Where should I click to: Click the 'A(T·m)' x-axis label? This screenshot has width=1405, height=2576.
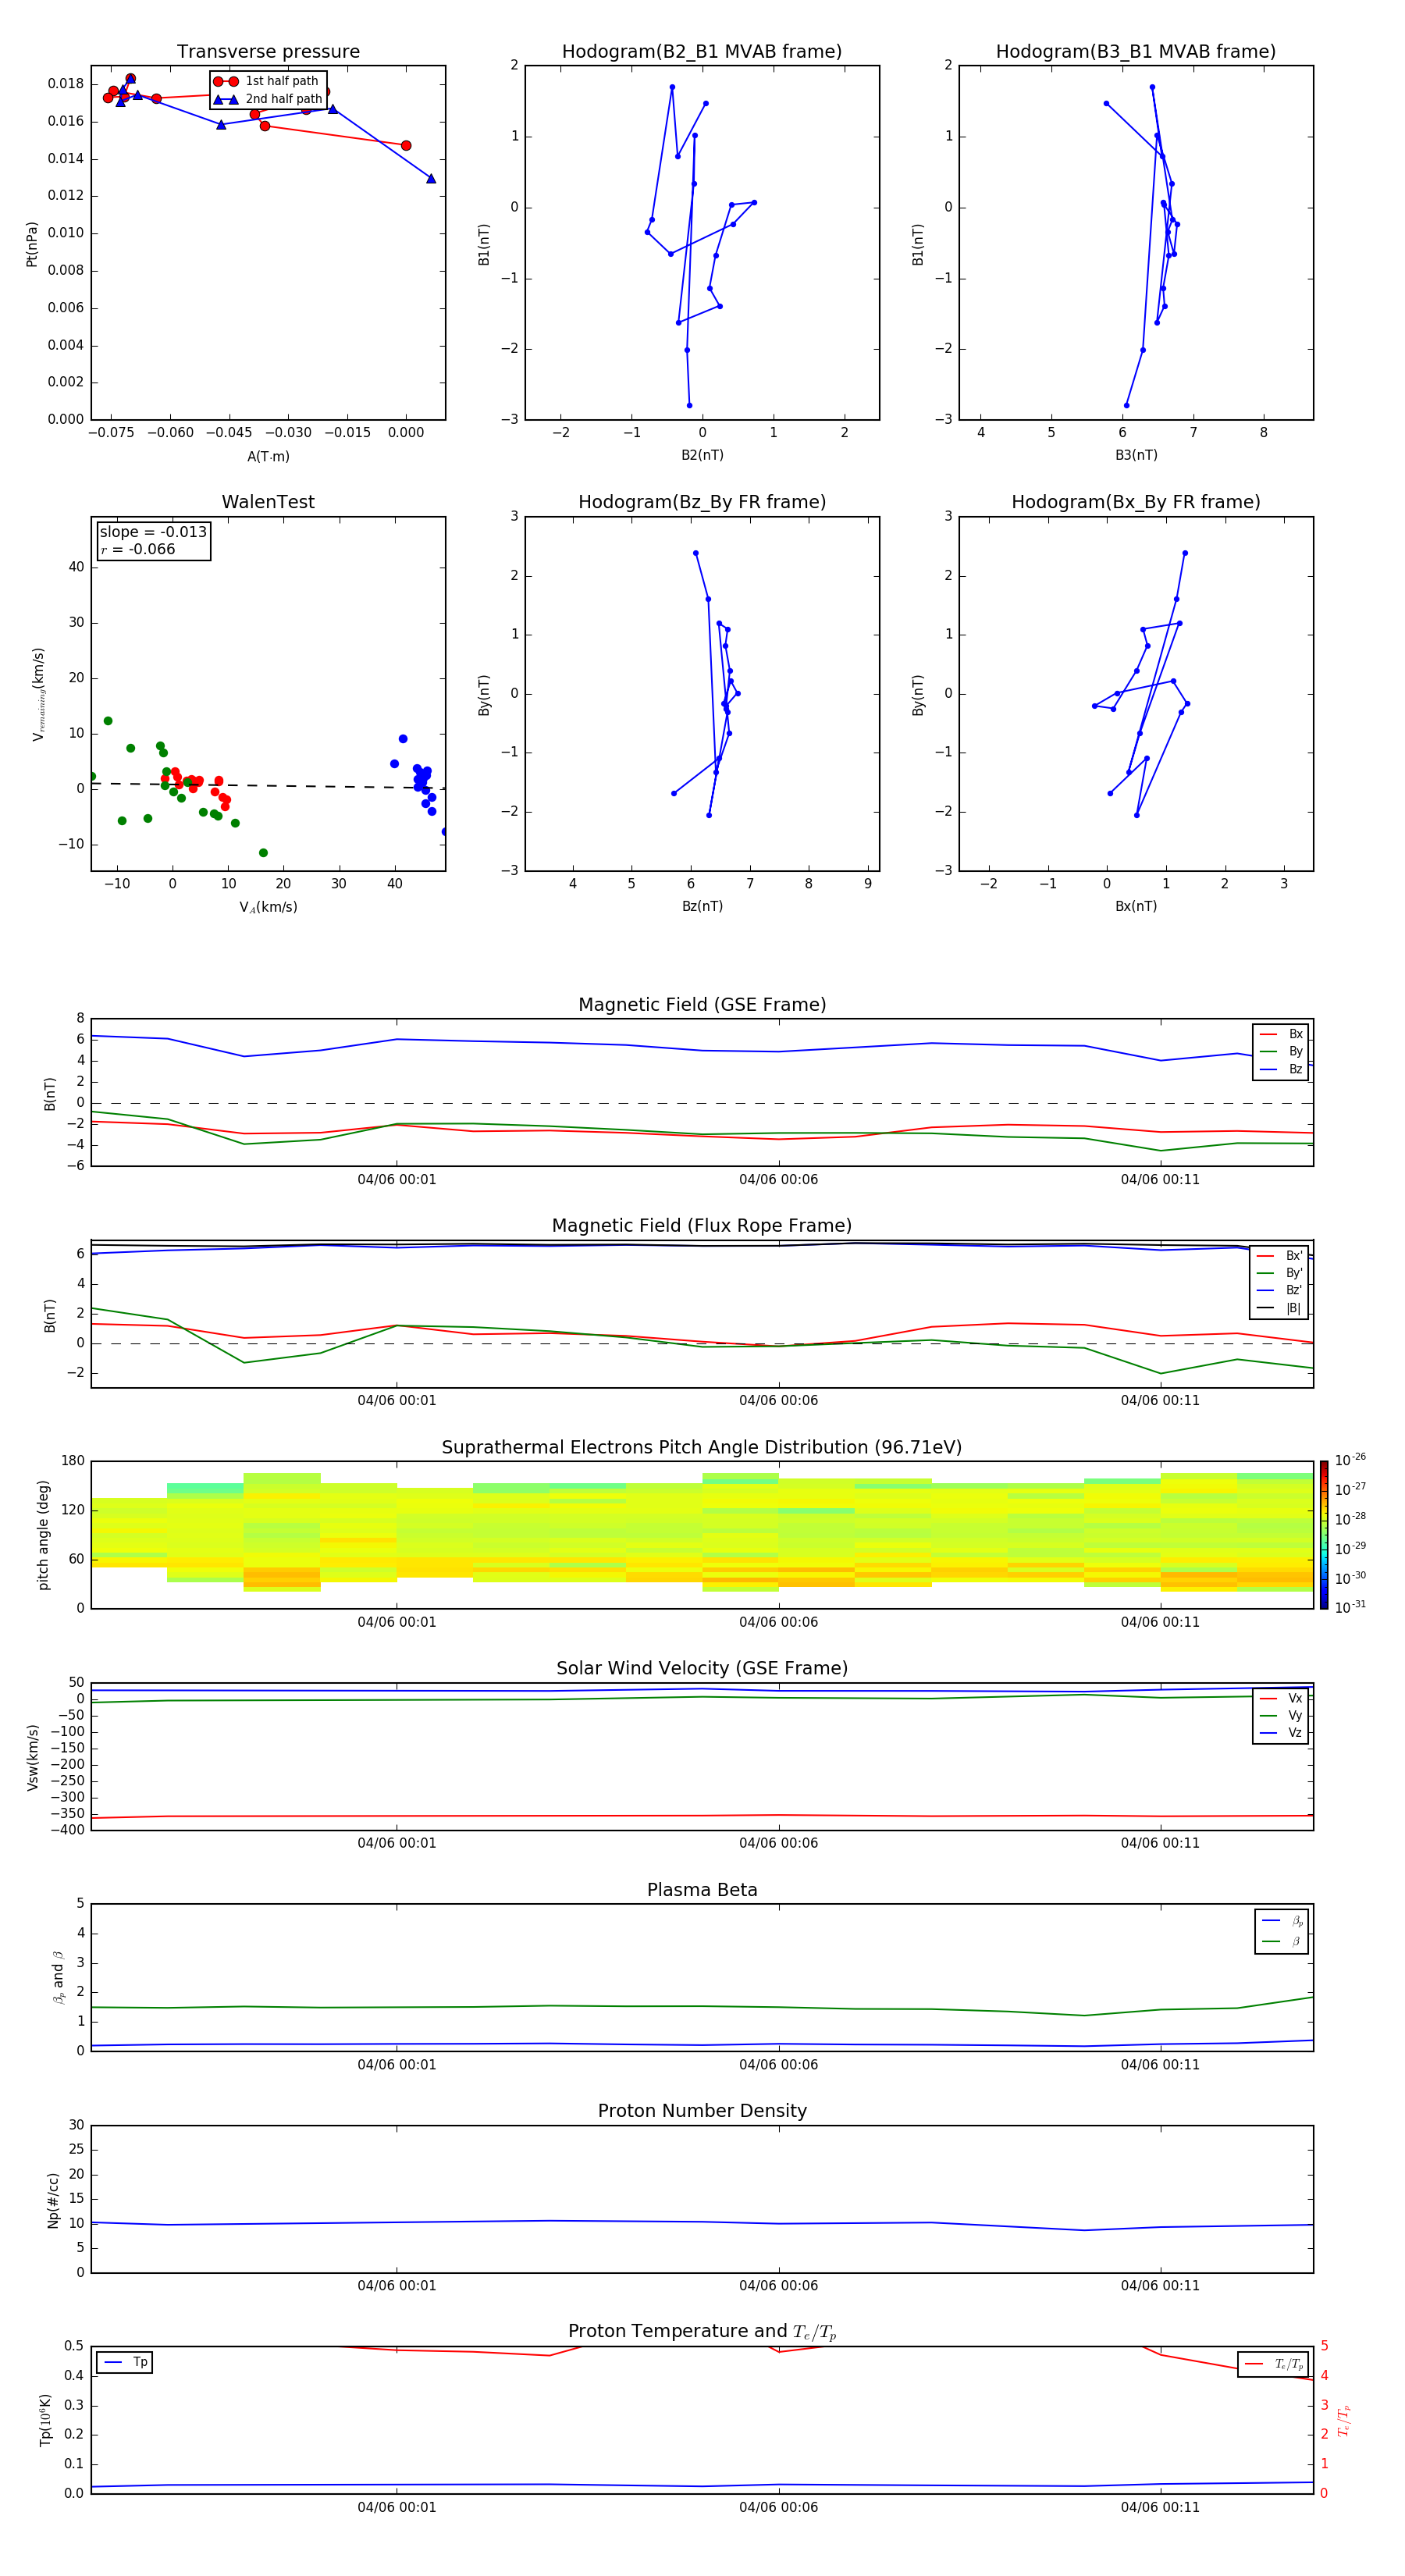point(268,456)
